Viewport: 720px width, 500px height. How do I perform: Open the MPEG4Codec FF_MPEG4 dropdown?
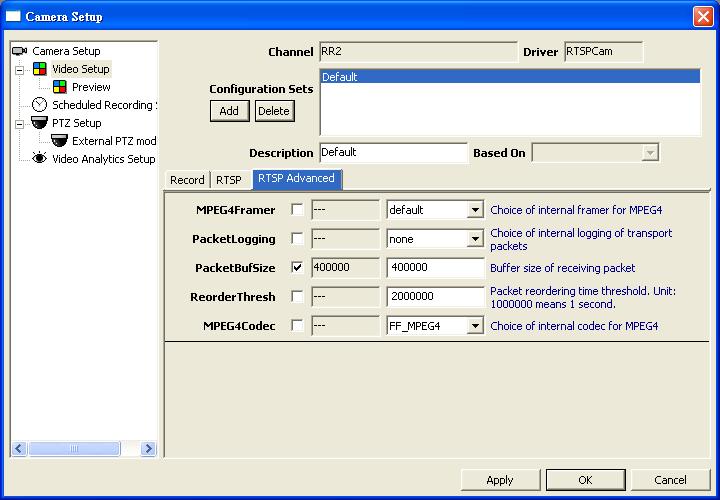(475, 326)
